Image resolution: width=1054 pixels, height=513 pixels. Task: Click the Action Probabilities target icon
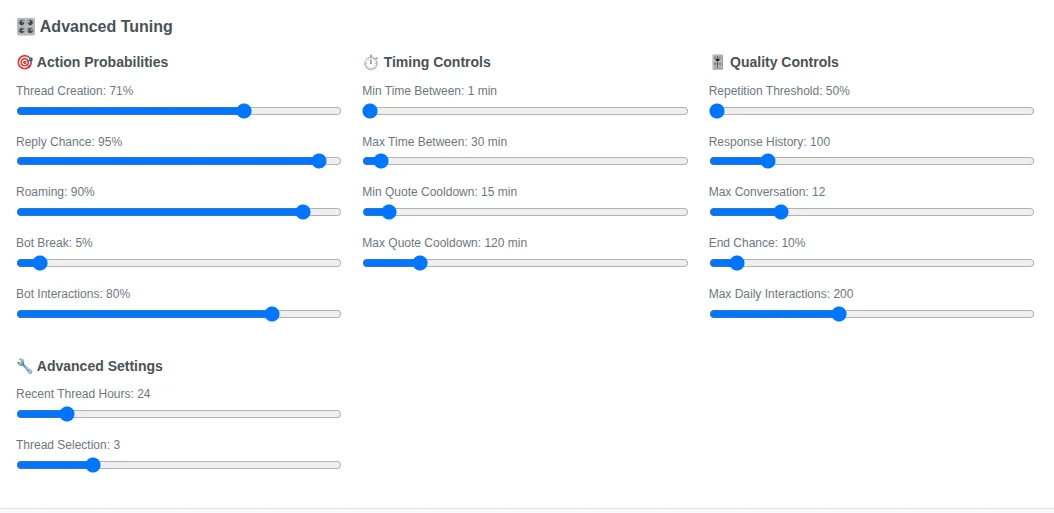(x=24, y=62)
